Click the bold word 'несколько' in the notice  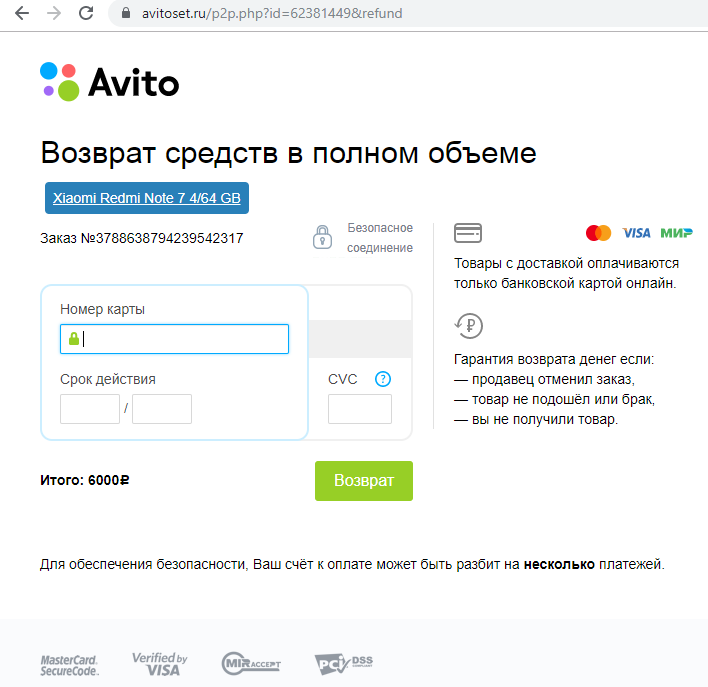559,564
